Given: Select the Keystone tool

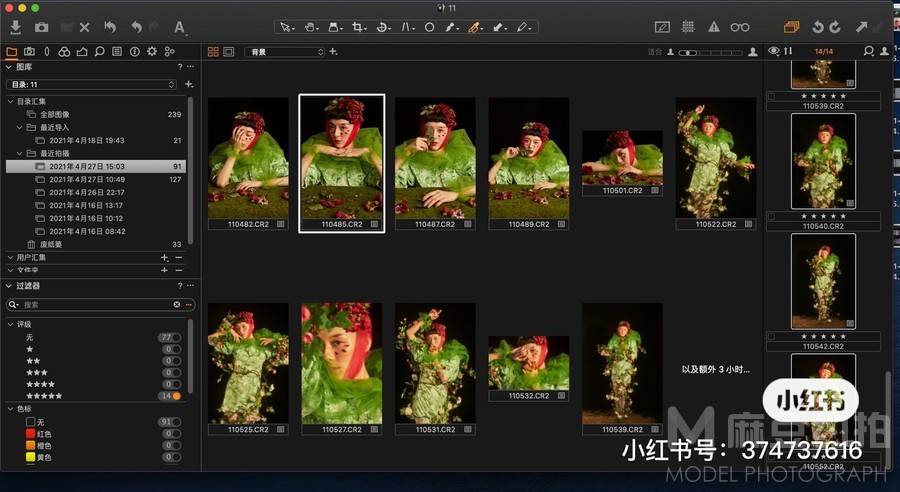Looking at the screenshot, I should (x=407, y=27).
